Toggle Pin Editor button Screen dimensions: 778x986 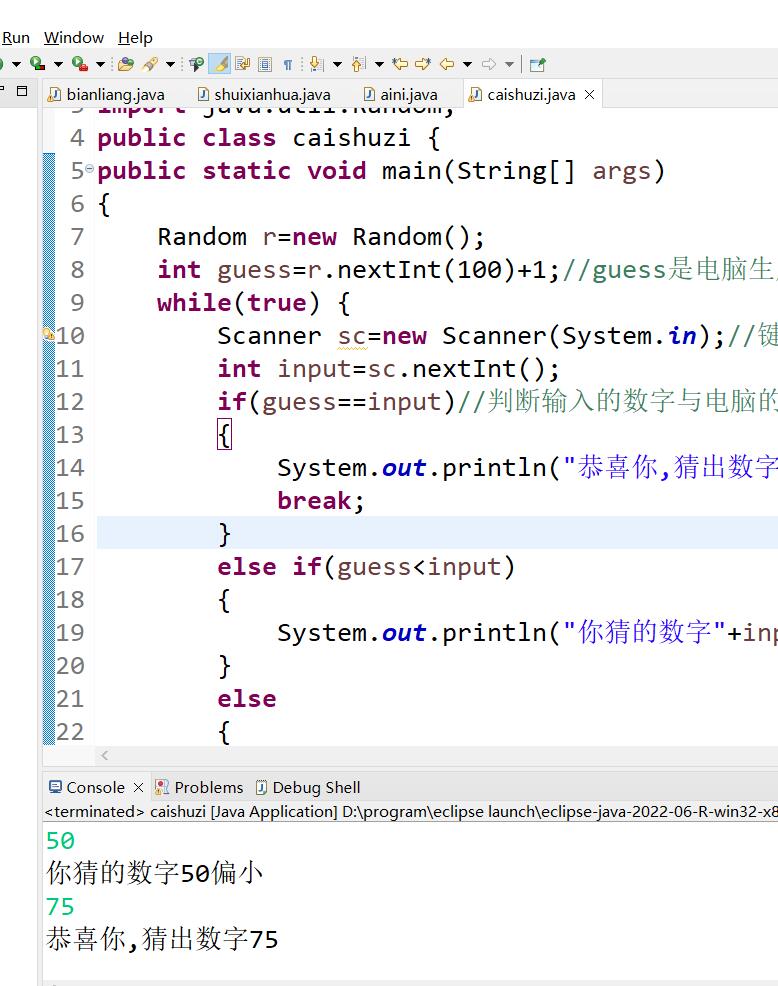click(537, 64)
